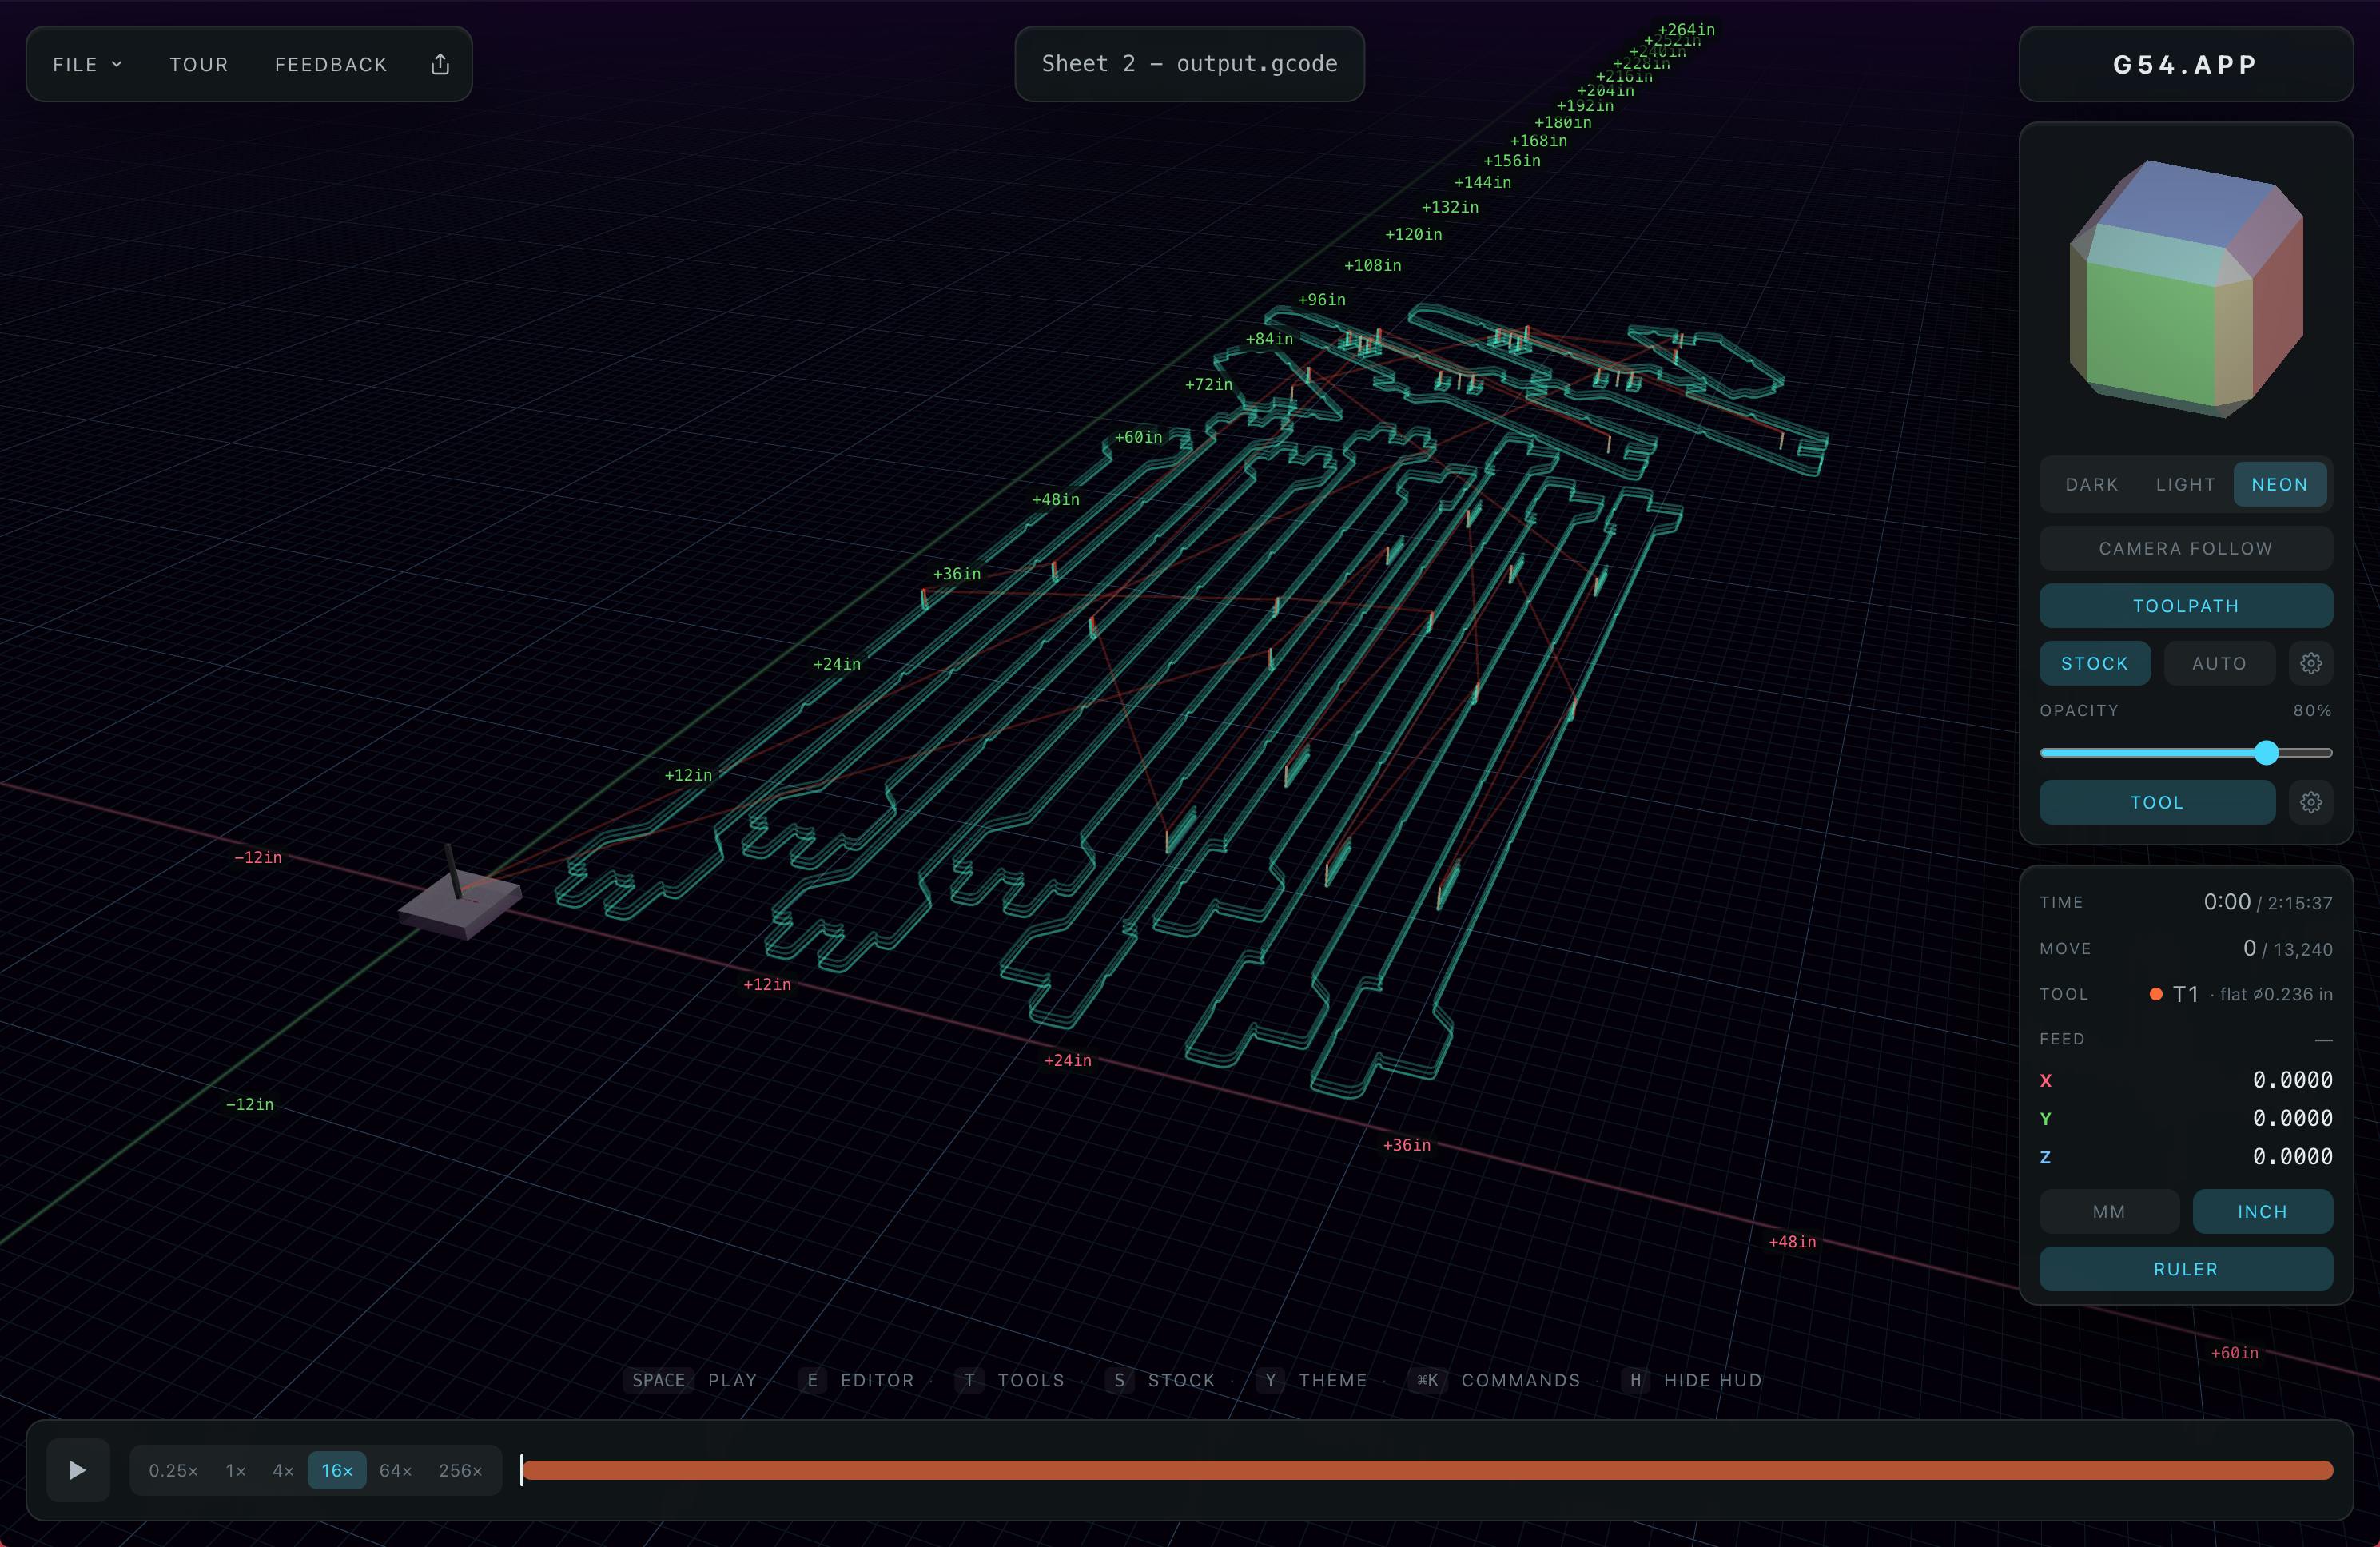Toggle TOOL visibility
Viewport: 2380px width, 1547px height.
[2157, 802]
